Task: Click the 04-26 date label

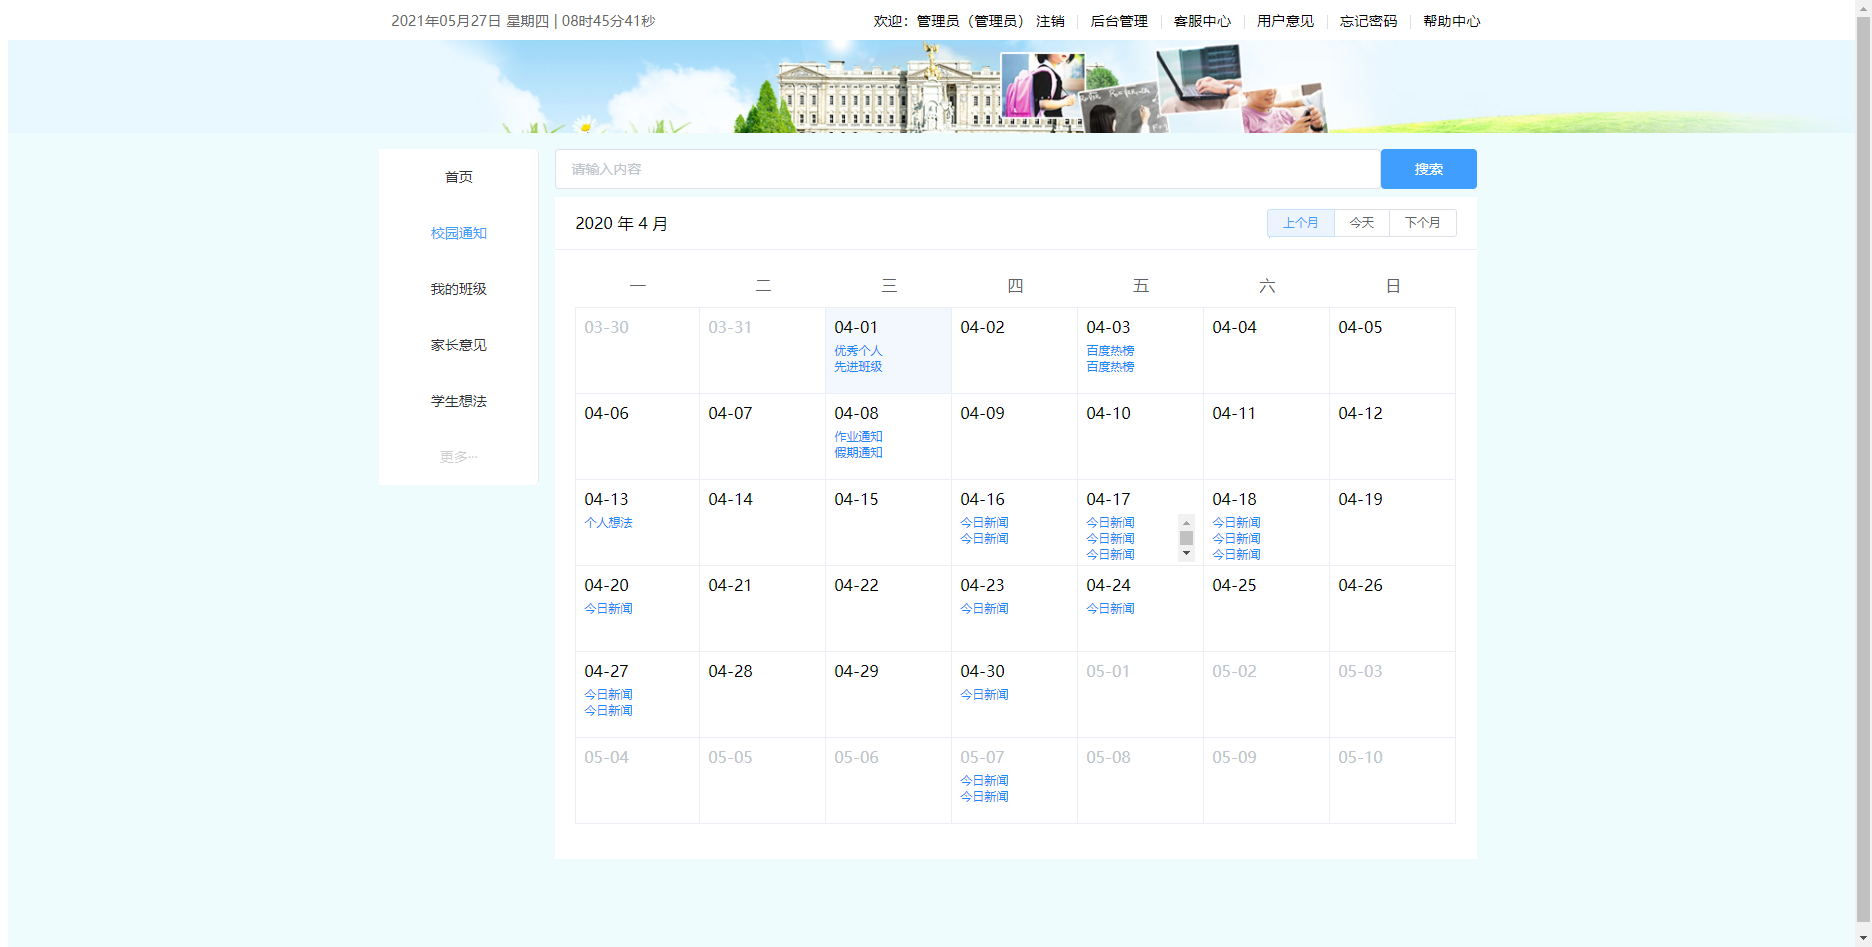Action: point(1360,586)
